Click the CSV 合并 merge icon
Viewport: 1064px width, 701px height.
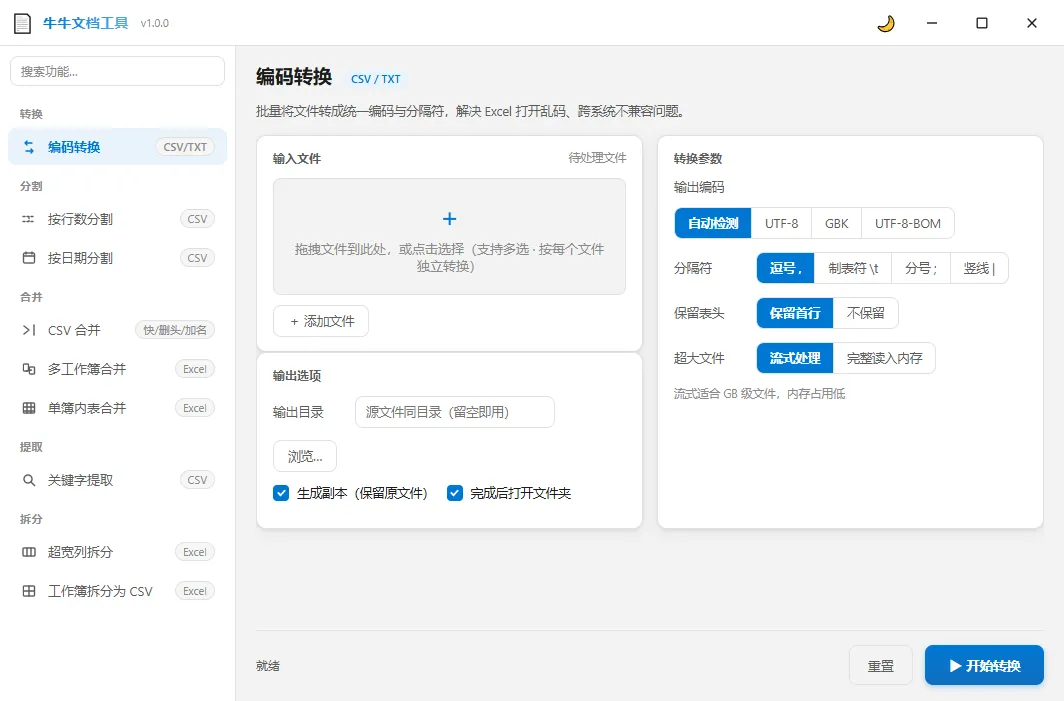point(28,330)
